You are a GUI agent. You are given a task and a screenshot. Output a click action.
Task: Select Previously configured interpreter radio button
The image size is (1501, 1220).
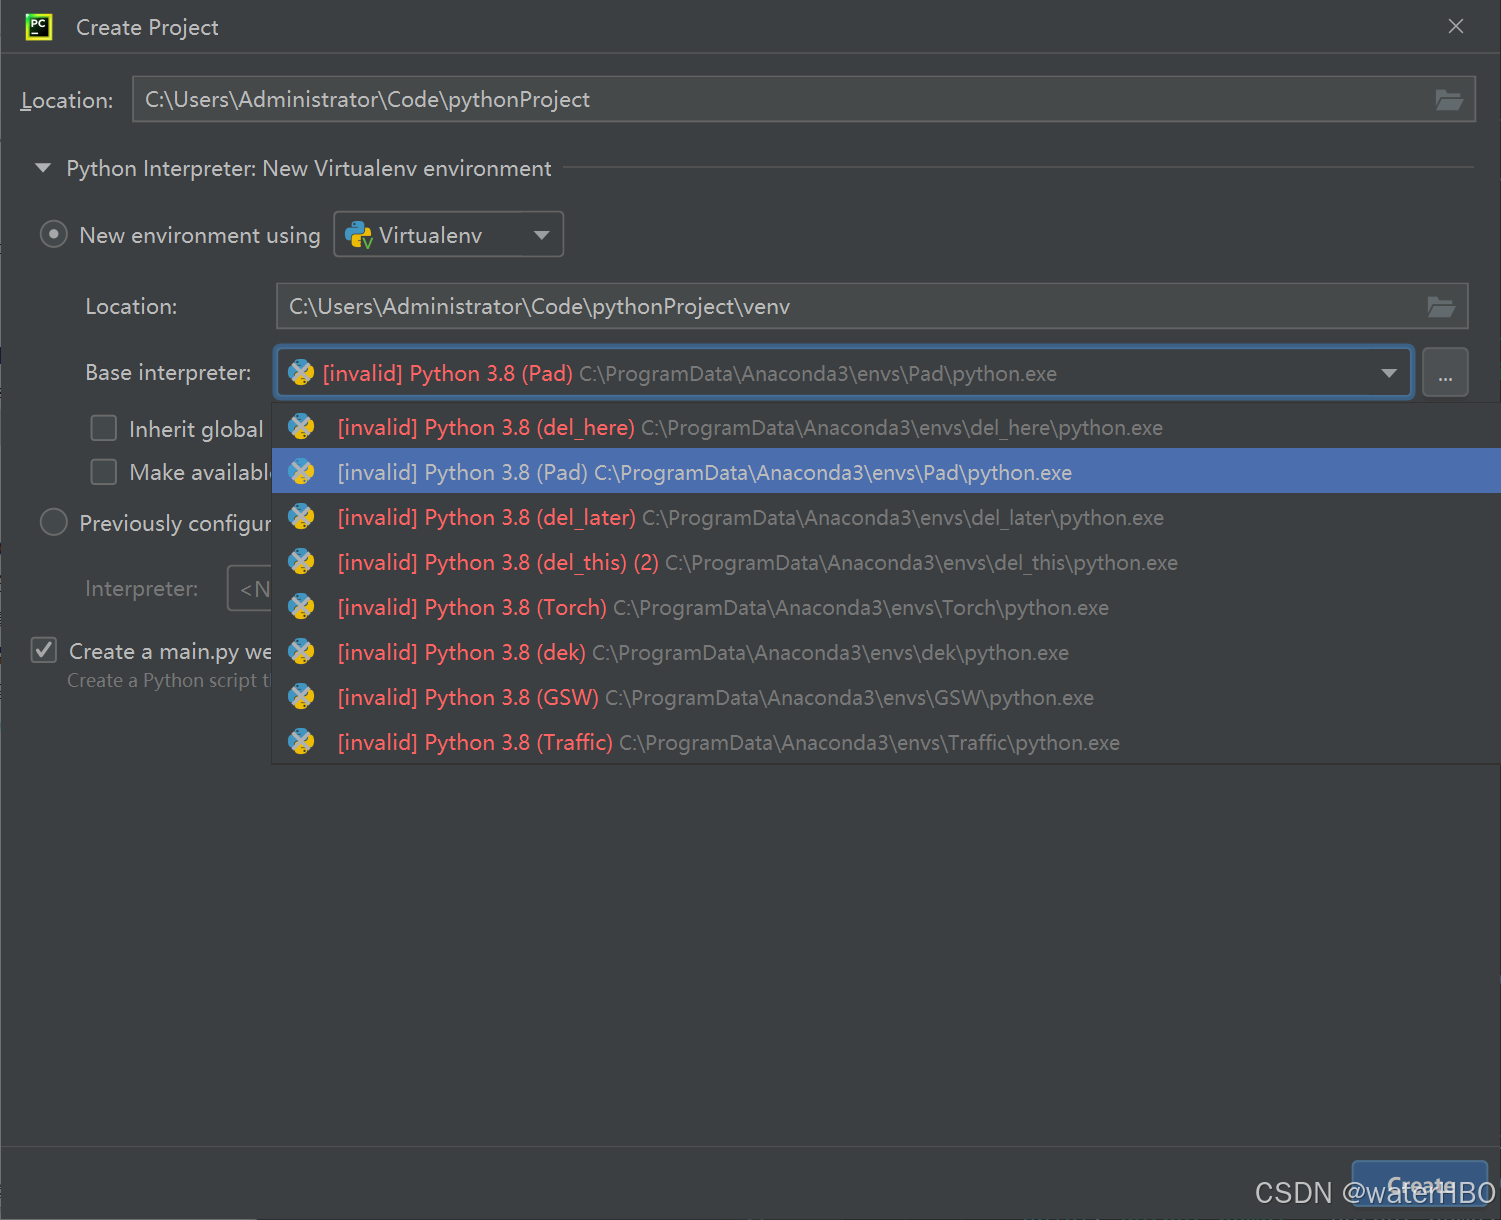[x=53, y=522]
